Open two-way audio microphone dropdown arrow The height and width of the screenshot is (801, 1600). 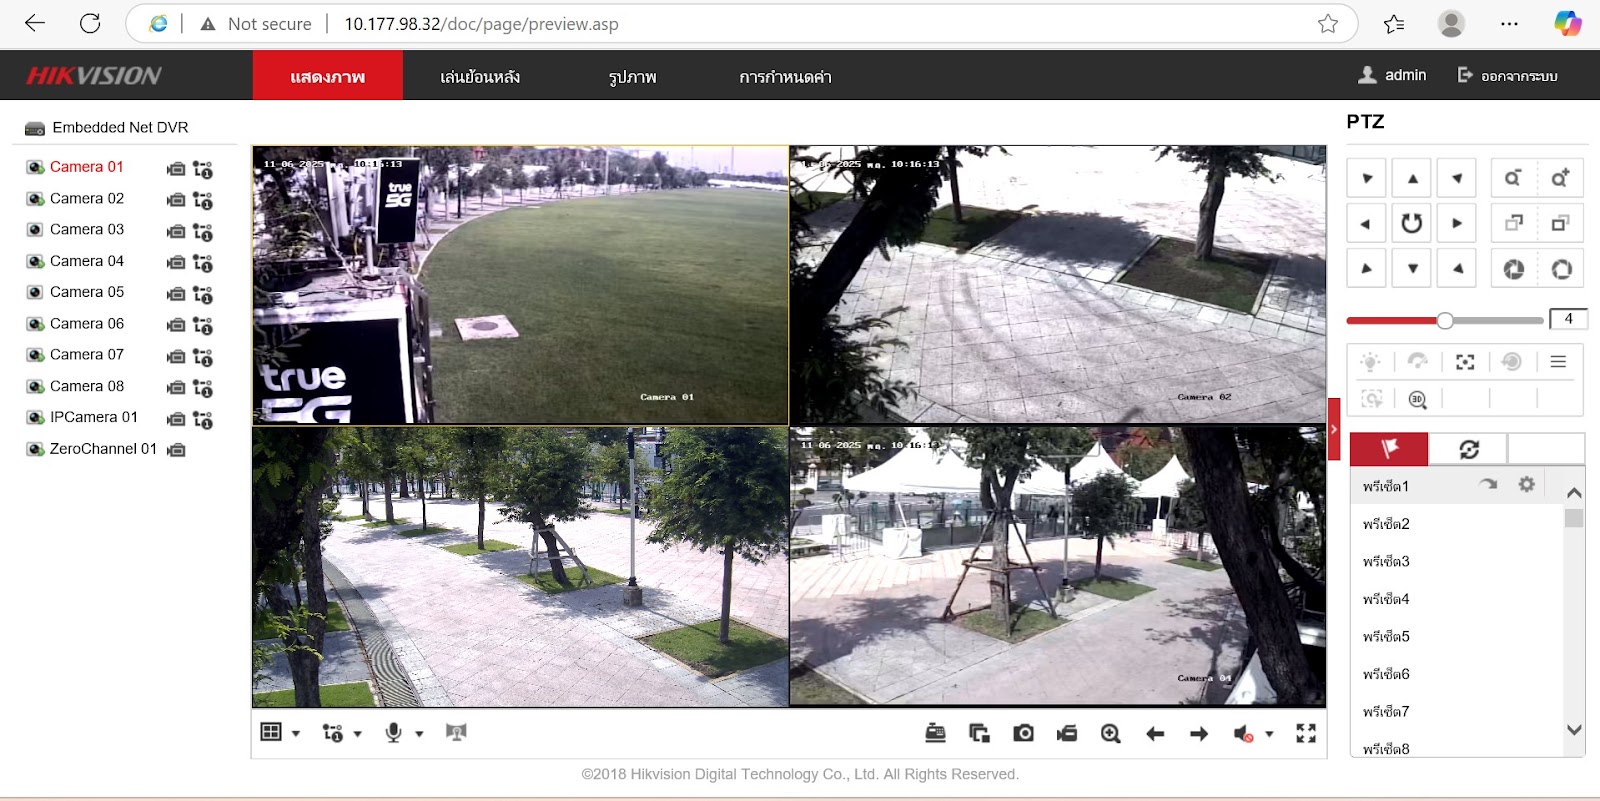click(420, 734)
